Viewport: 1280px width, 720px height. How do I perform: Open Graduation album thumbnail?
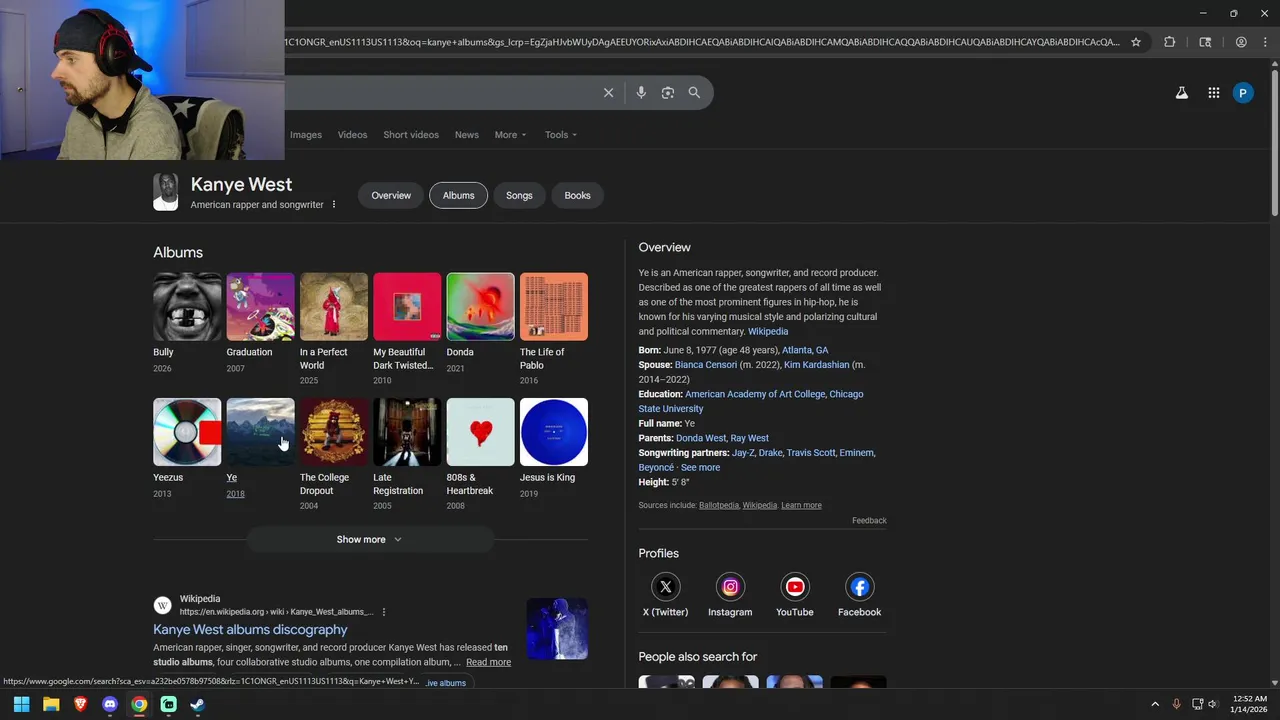point(260,307)
